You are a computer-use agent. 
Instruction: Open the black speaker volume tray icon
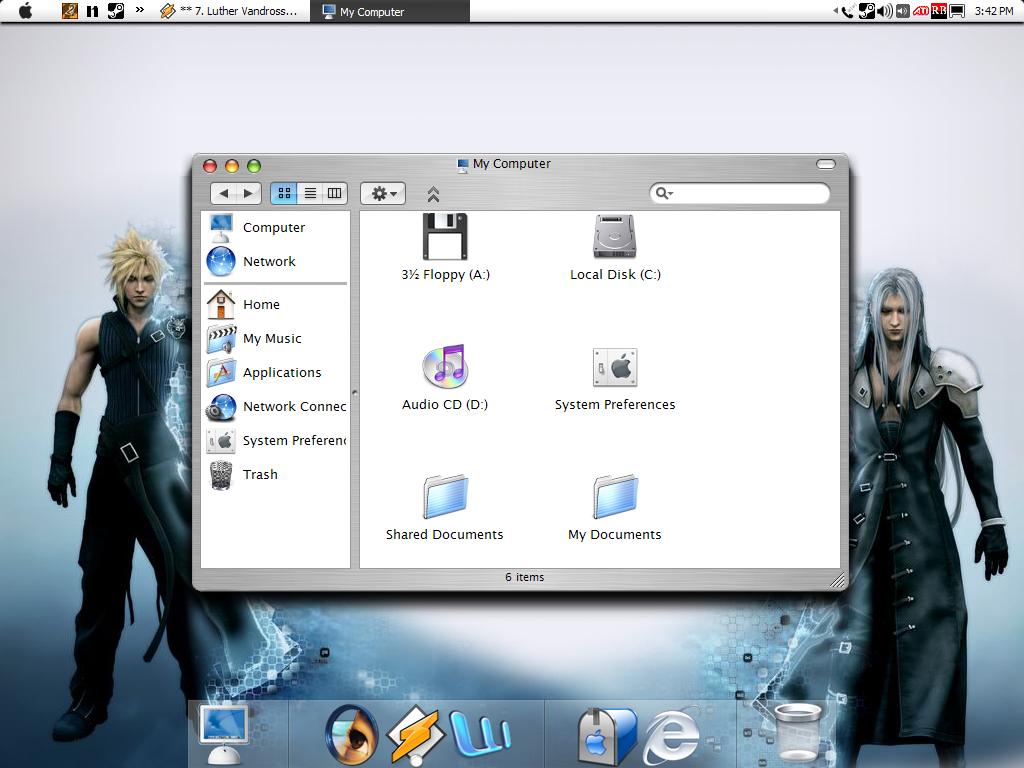click(884, 11)
